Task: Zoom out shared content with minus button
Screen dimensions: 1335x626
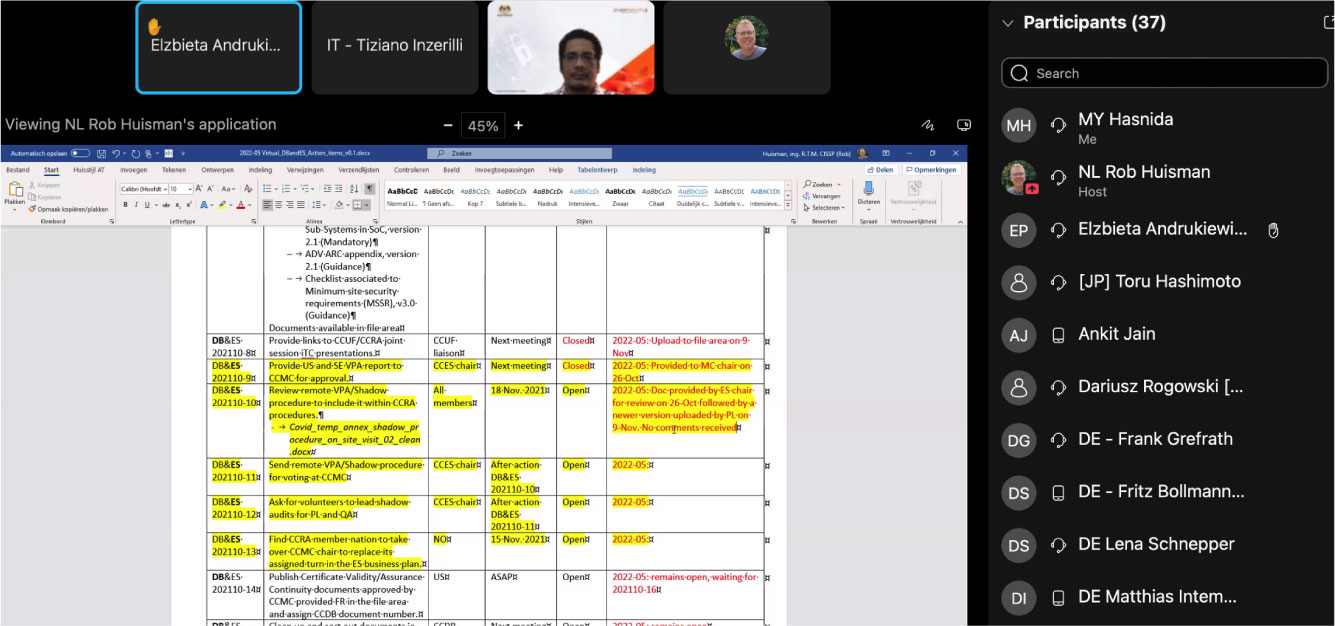Action: click(449, 126)
